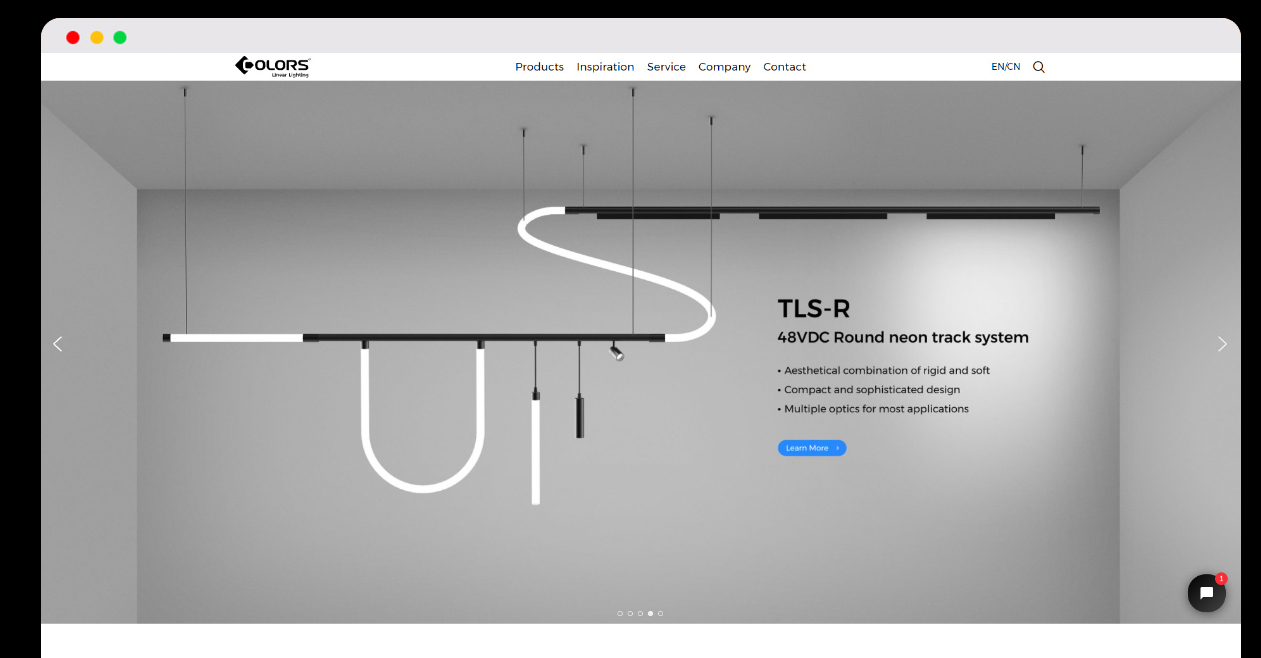This screenshot has width=1261, height=658.
Task: Expand the Company menu
Action: (724, 67)
